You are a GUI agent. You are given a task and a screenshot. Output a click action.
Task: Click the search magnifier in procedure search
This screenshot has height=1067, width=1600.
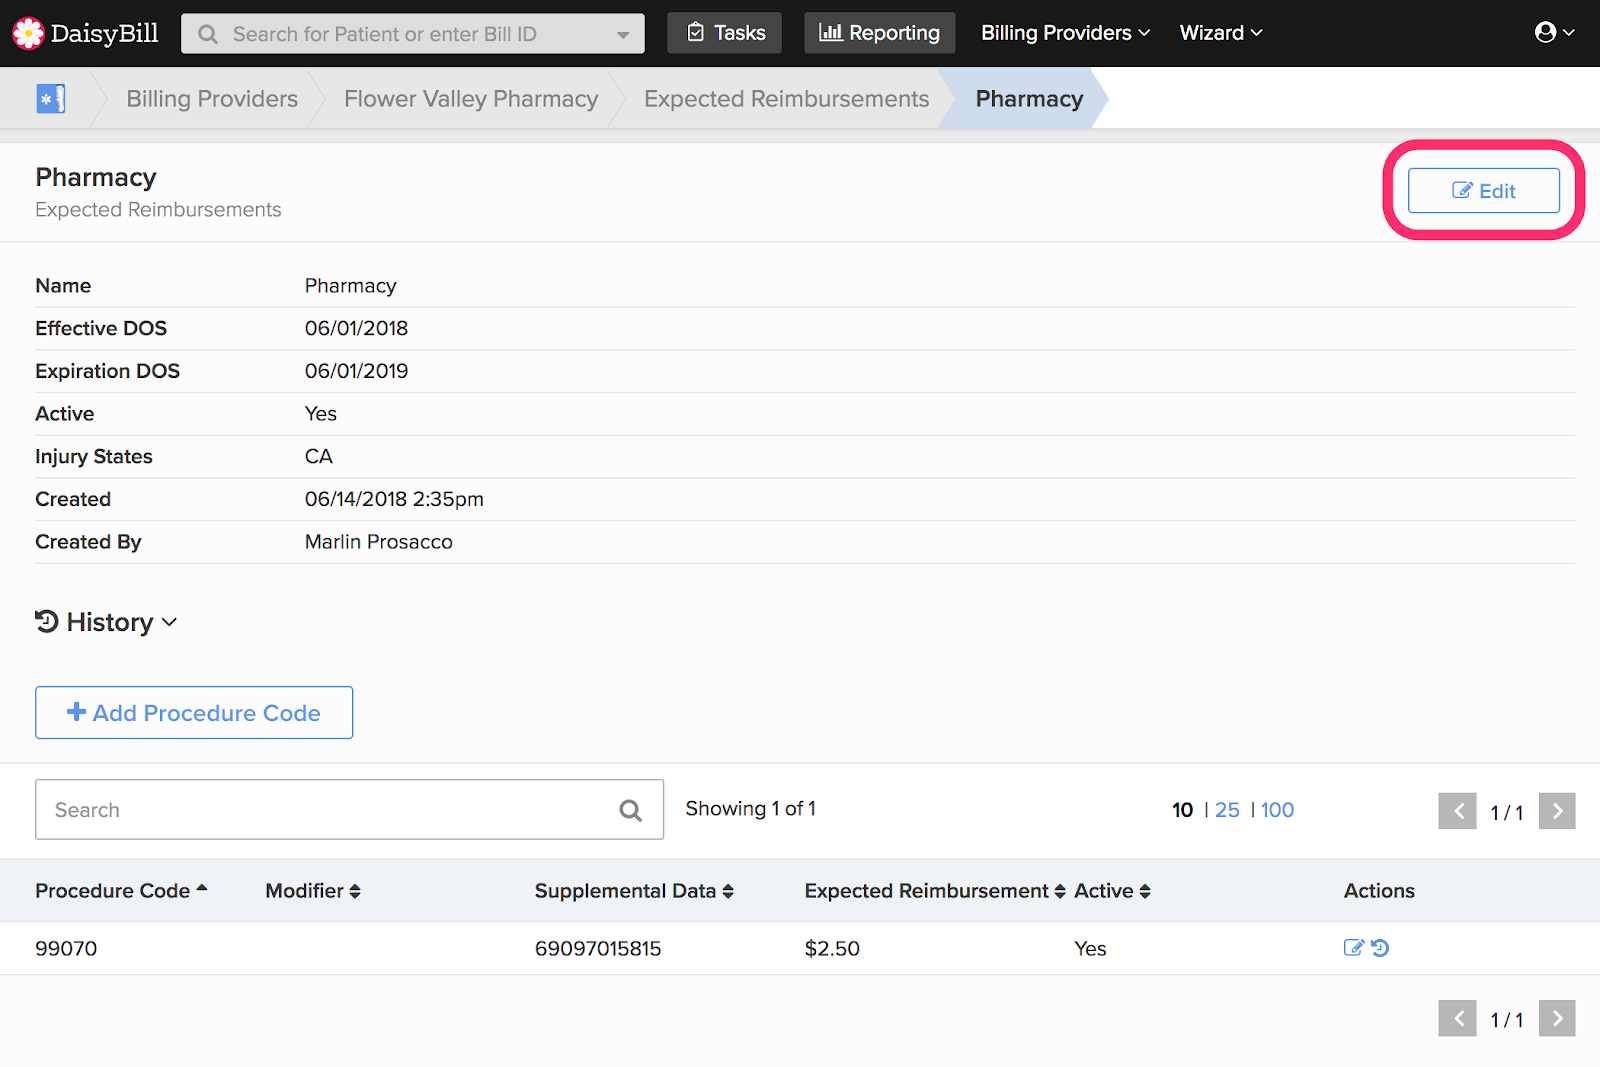click(x=630, y=810)
